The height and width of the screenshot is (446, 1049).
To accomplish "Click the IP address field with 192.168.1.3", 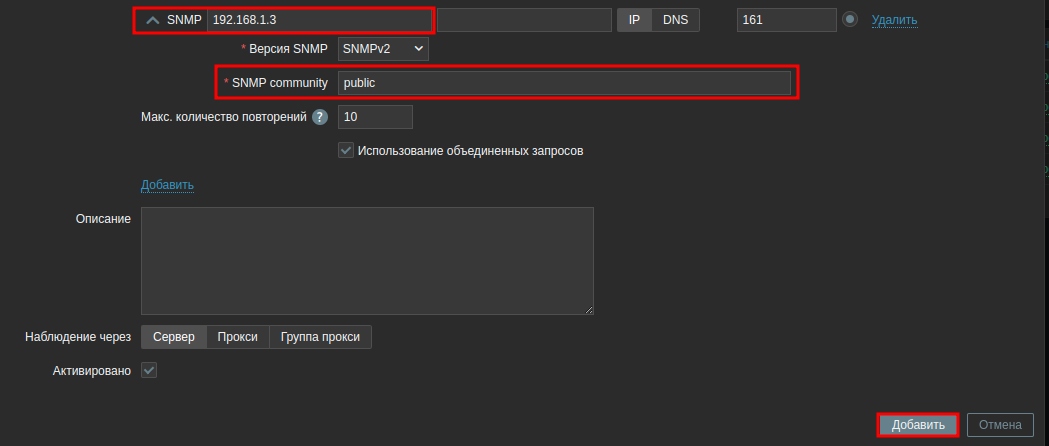I will point(318,20).
